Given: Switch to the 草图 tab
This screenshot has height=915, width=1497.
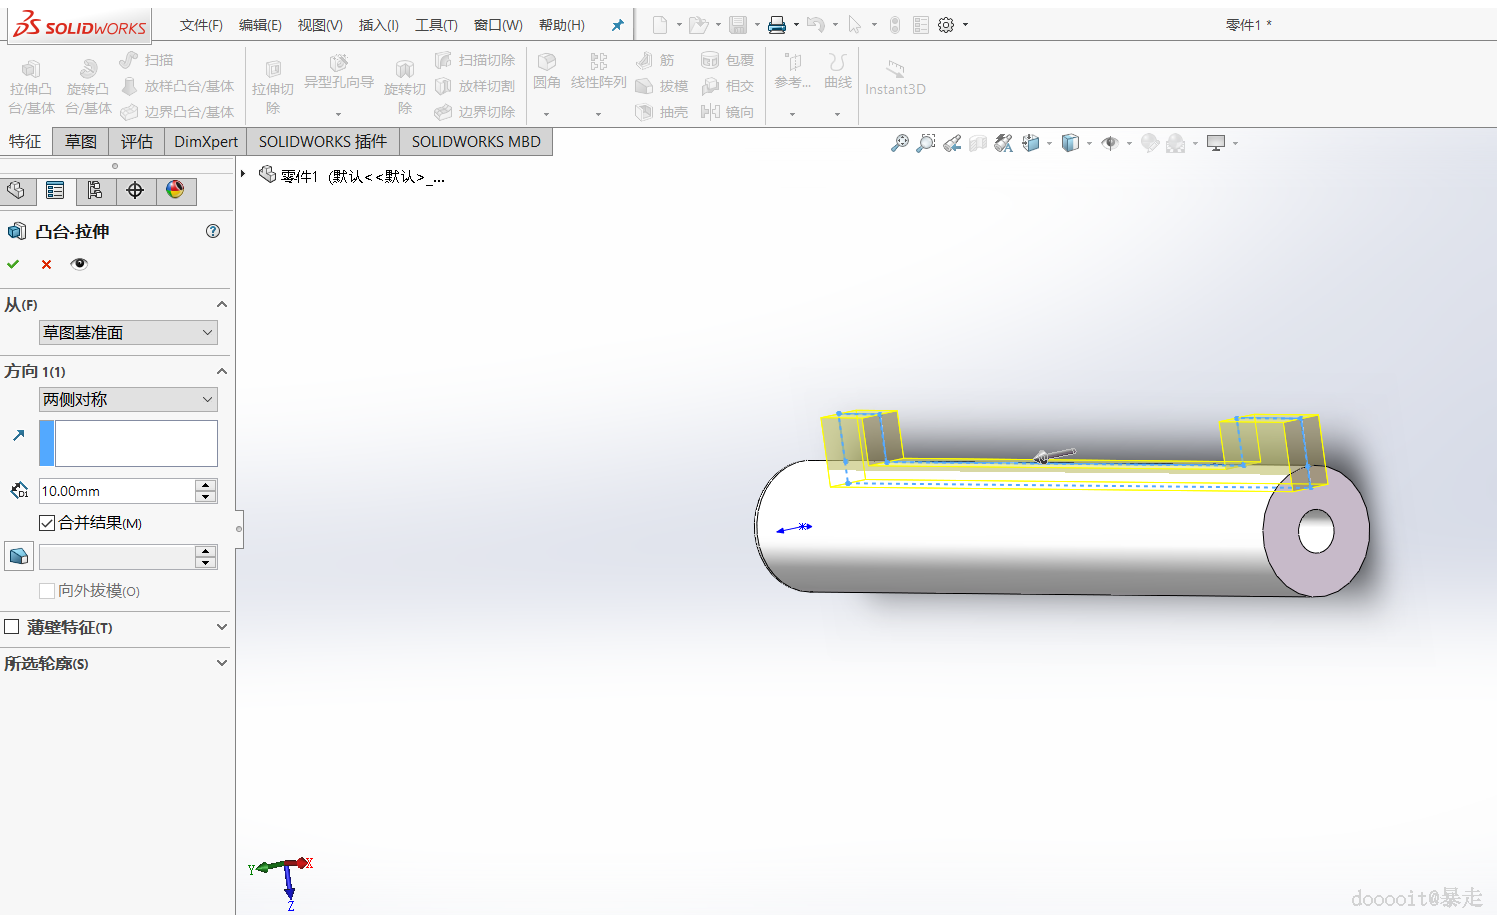Looking at the screenshot, I should click(81, 142).
